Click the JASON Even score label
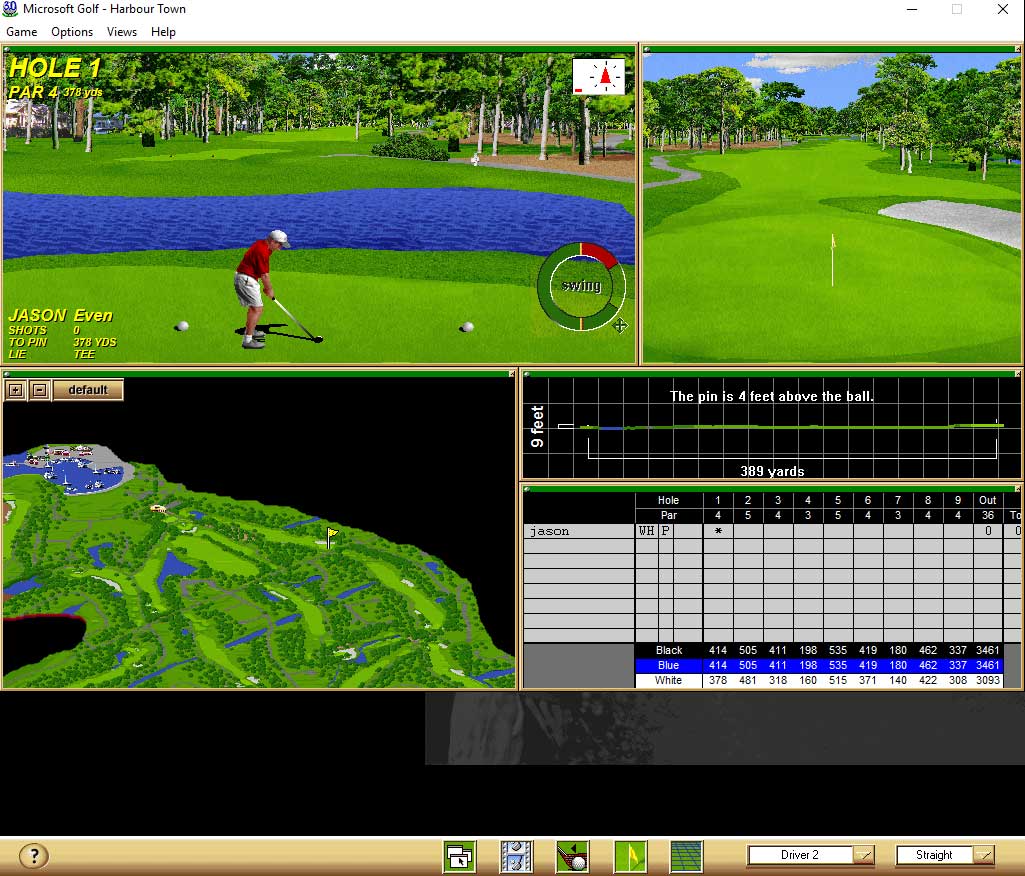The width and height of the screenshot is (1025, 876). click(61, 316)
